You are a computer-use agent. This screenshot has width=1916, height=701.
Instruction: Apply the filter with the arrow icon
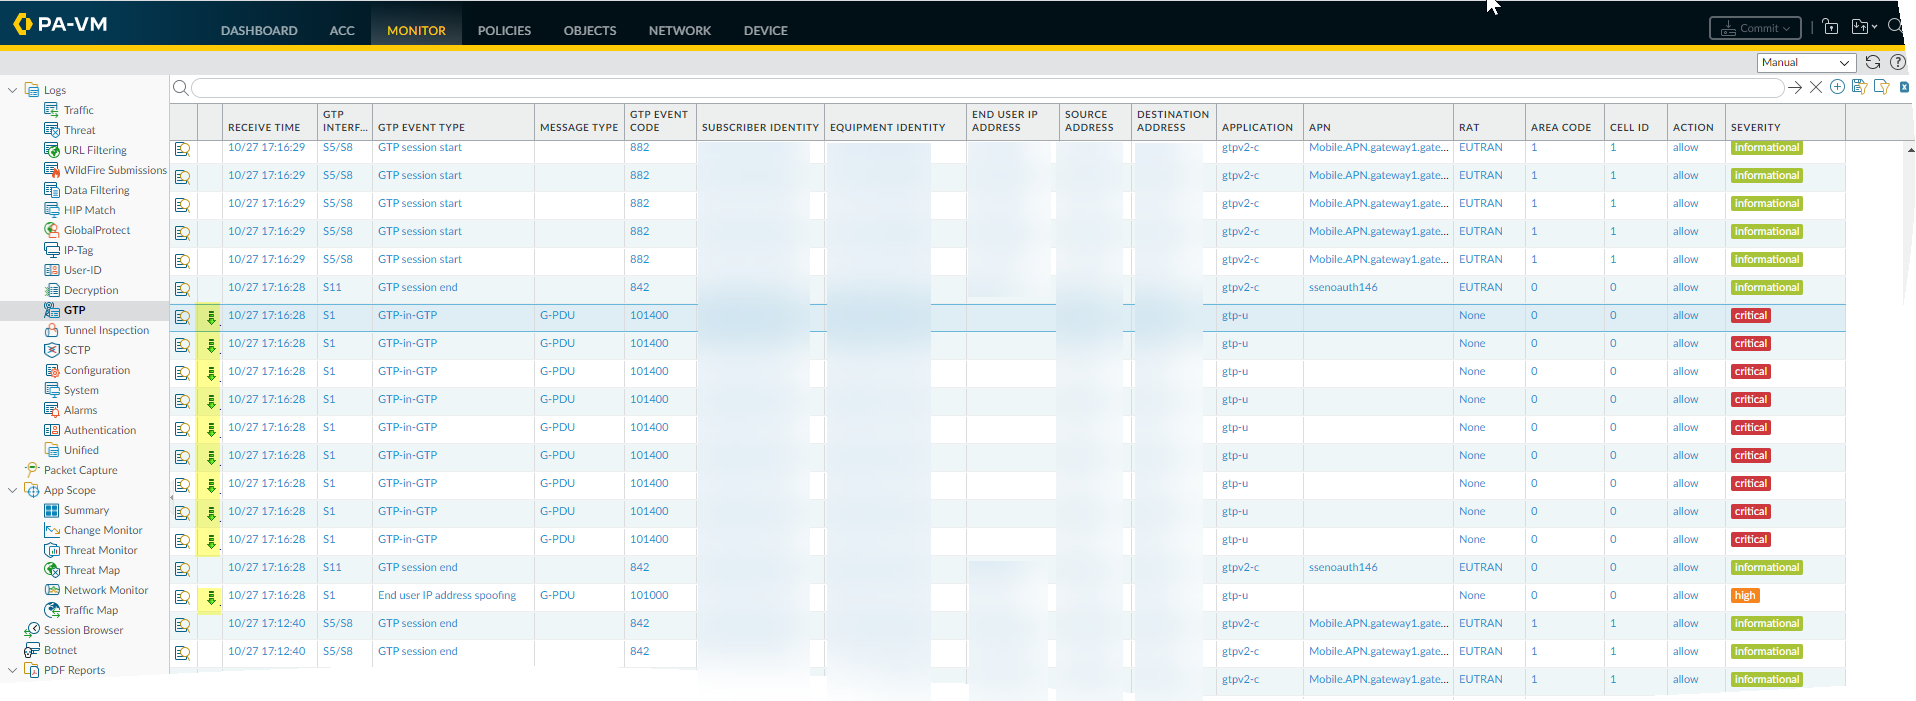(1795, 88)
